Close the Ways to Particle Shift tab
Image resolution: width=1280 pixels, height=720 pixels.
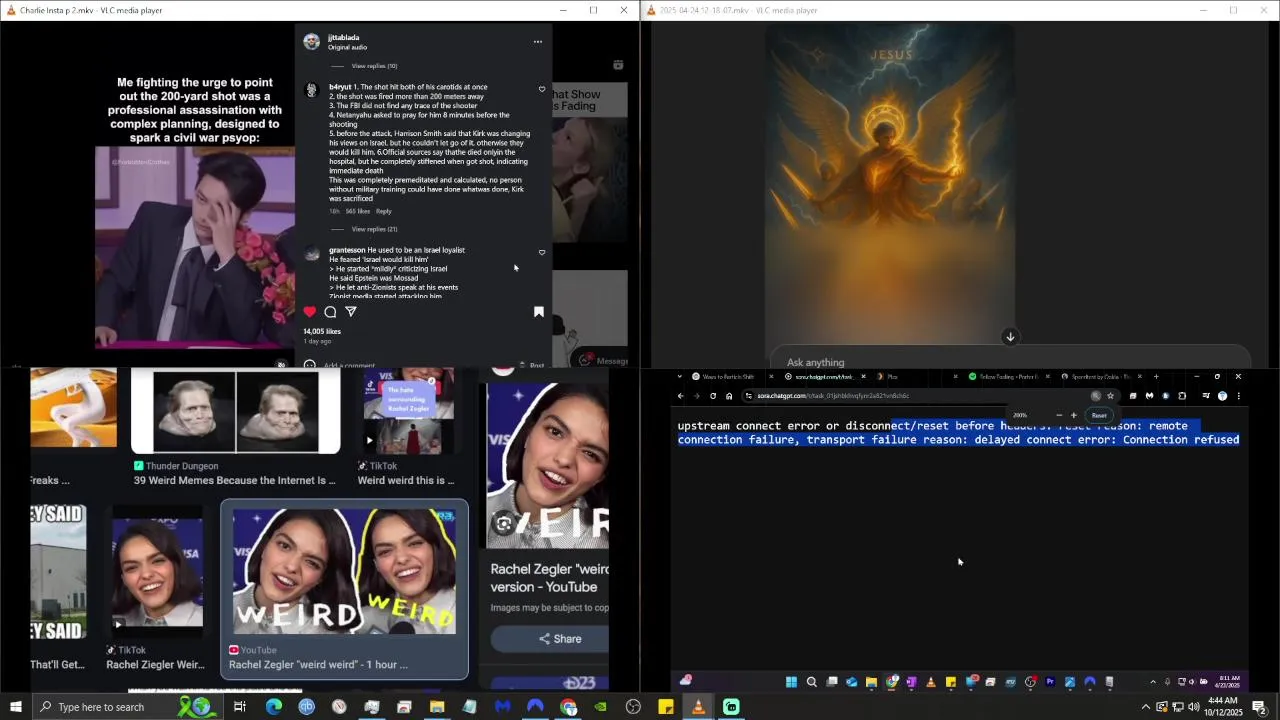tap(770, 377)
